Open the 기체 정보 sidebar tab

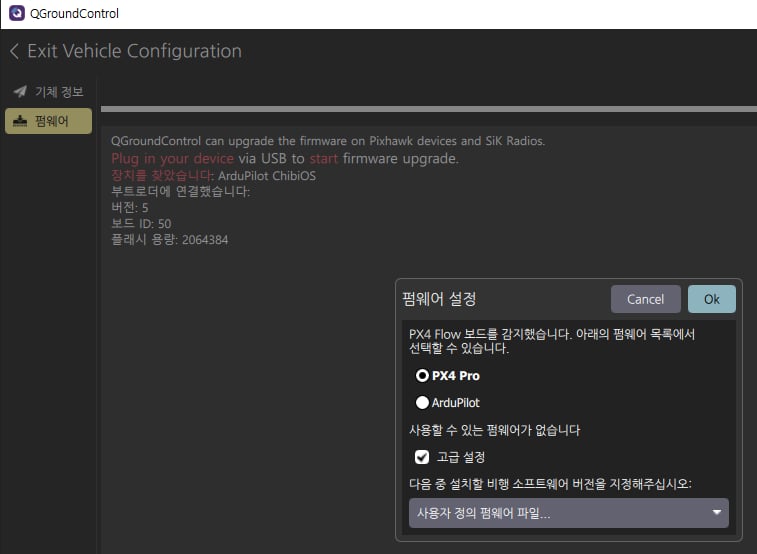click(48, 92)
